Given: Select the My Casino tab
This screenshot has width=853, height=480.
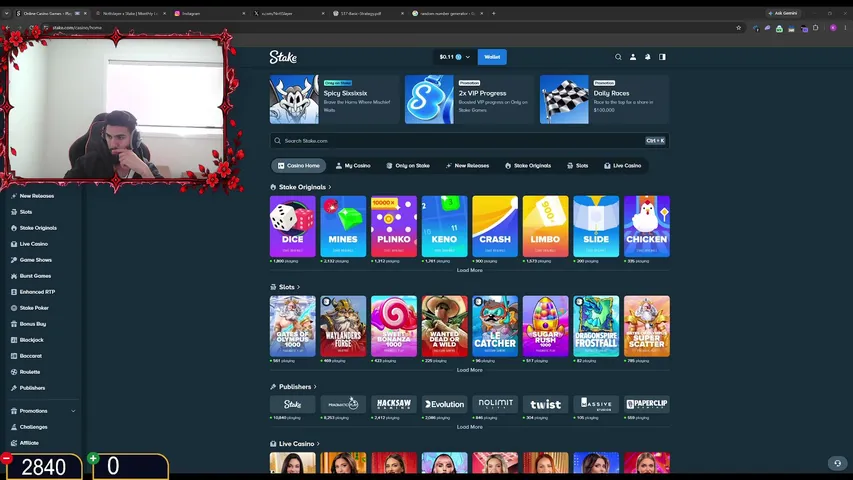Looking at the screenshot, I should click(x=353, y=165).
